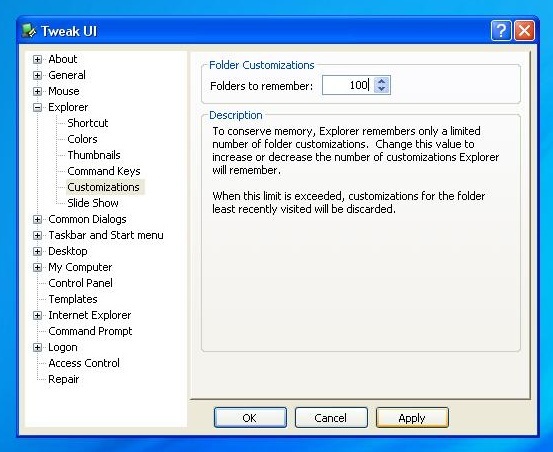The image size is (553, 452).
Task: Select General in the tree
Action: tap(67, 75)
